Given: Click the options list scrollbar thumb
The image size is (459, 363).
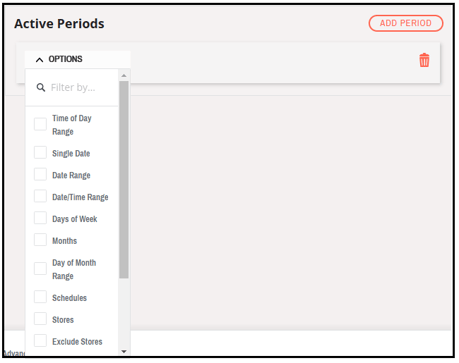Looking at the screenshot, I should point(124,179).
